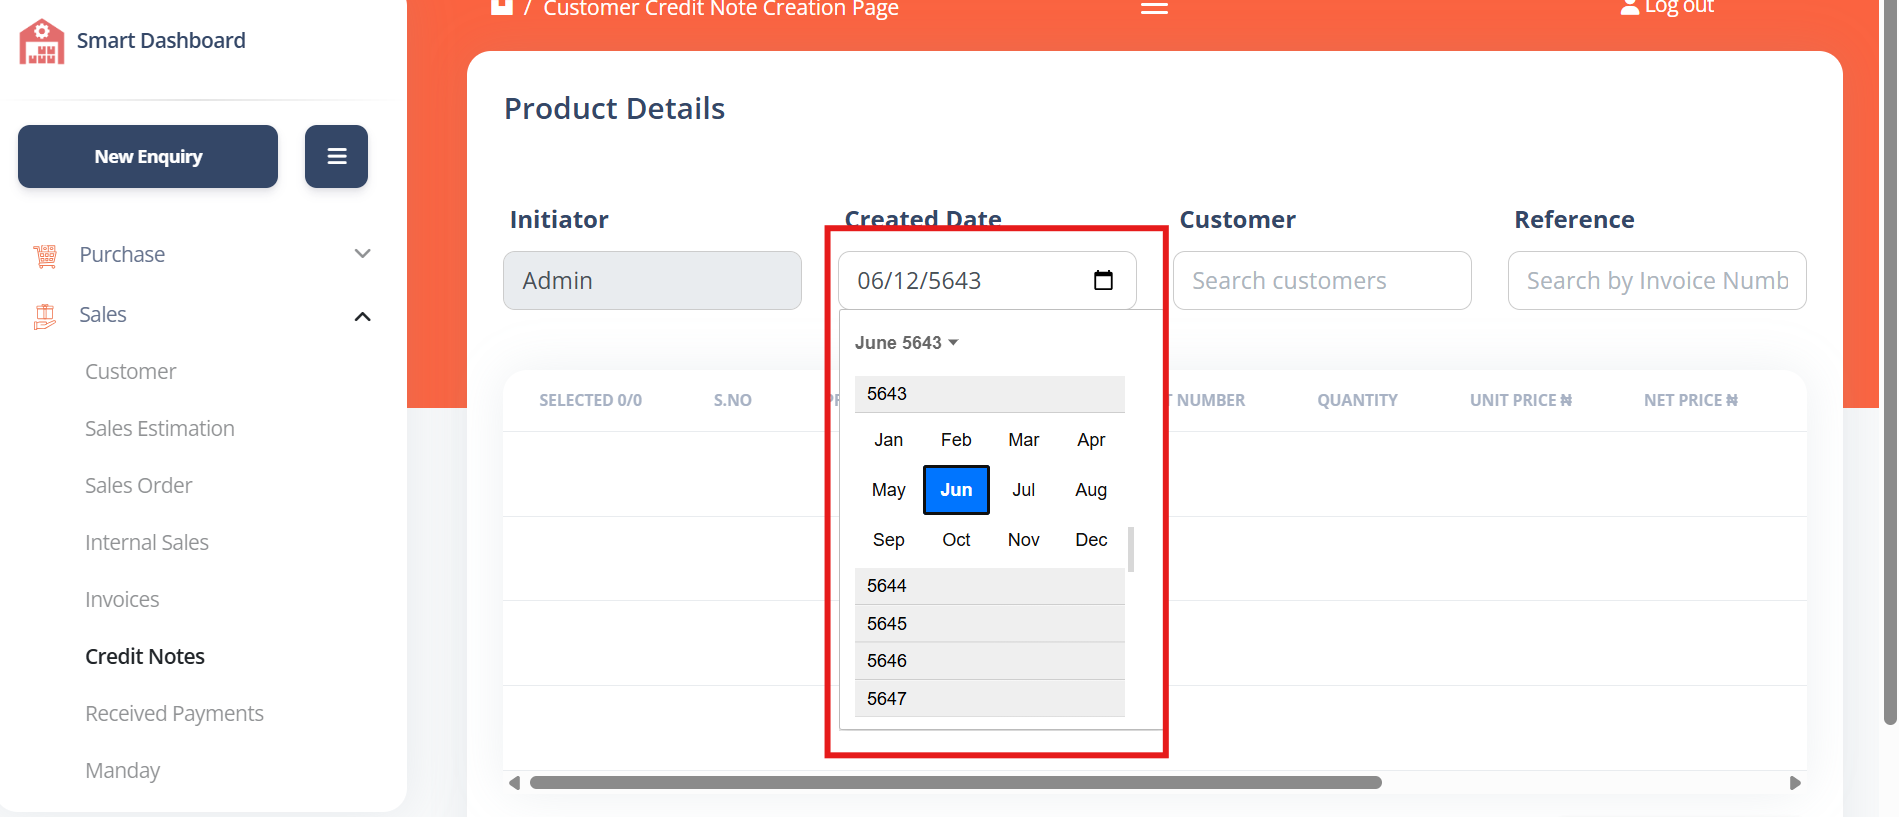This screenshot has height=817, width=1899.
Task: Click the SELECTED 0/0 column header
Action: pos(591,400)
